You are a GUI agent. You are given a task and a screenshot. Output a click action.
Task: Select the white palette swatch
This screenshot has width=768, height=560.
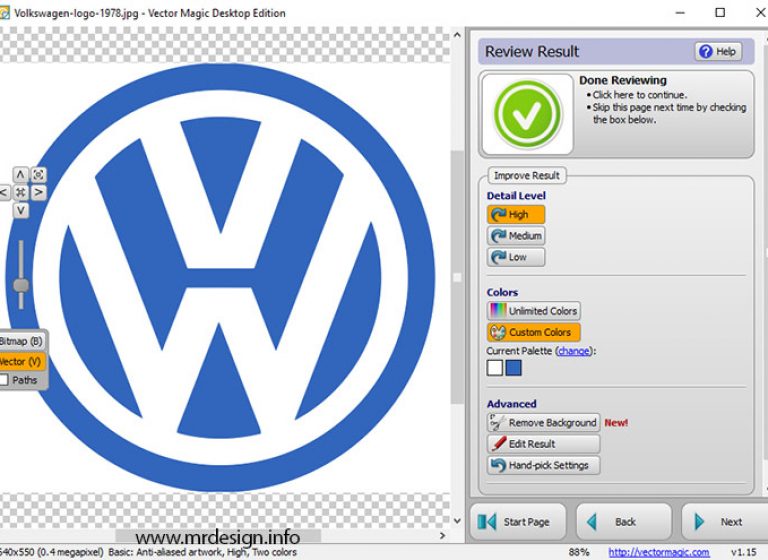(495, 368)
